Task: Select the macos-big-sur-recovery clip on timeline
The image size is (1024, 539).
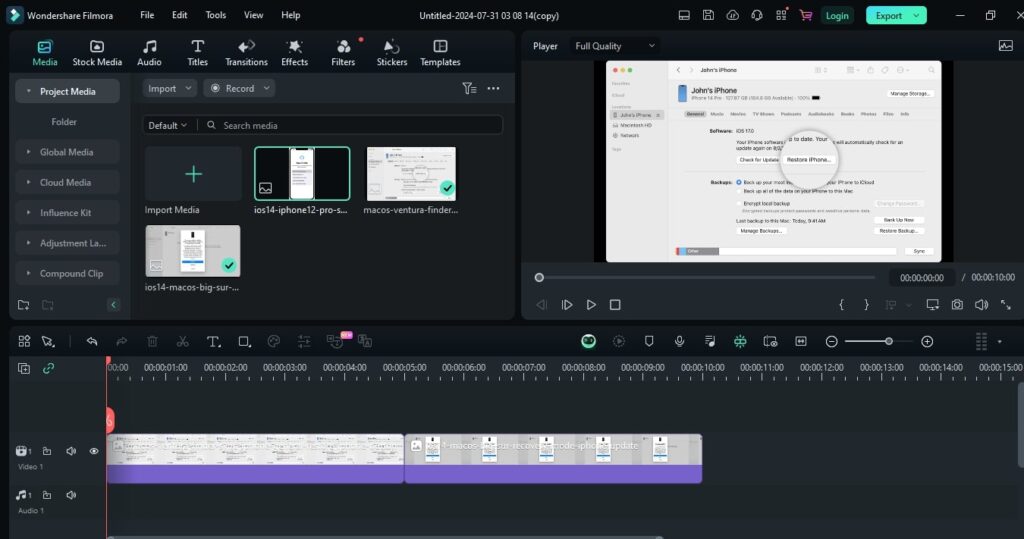Action: 553,459
